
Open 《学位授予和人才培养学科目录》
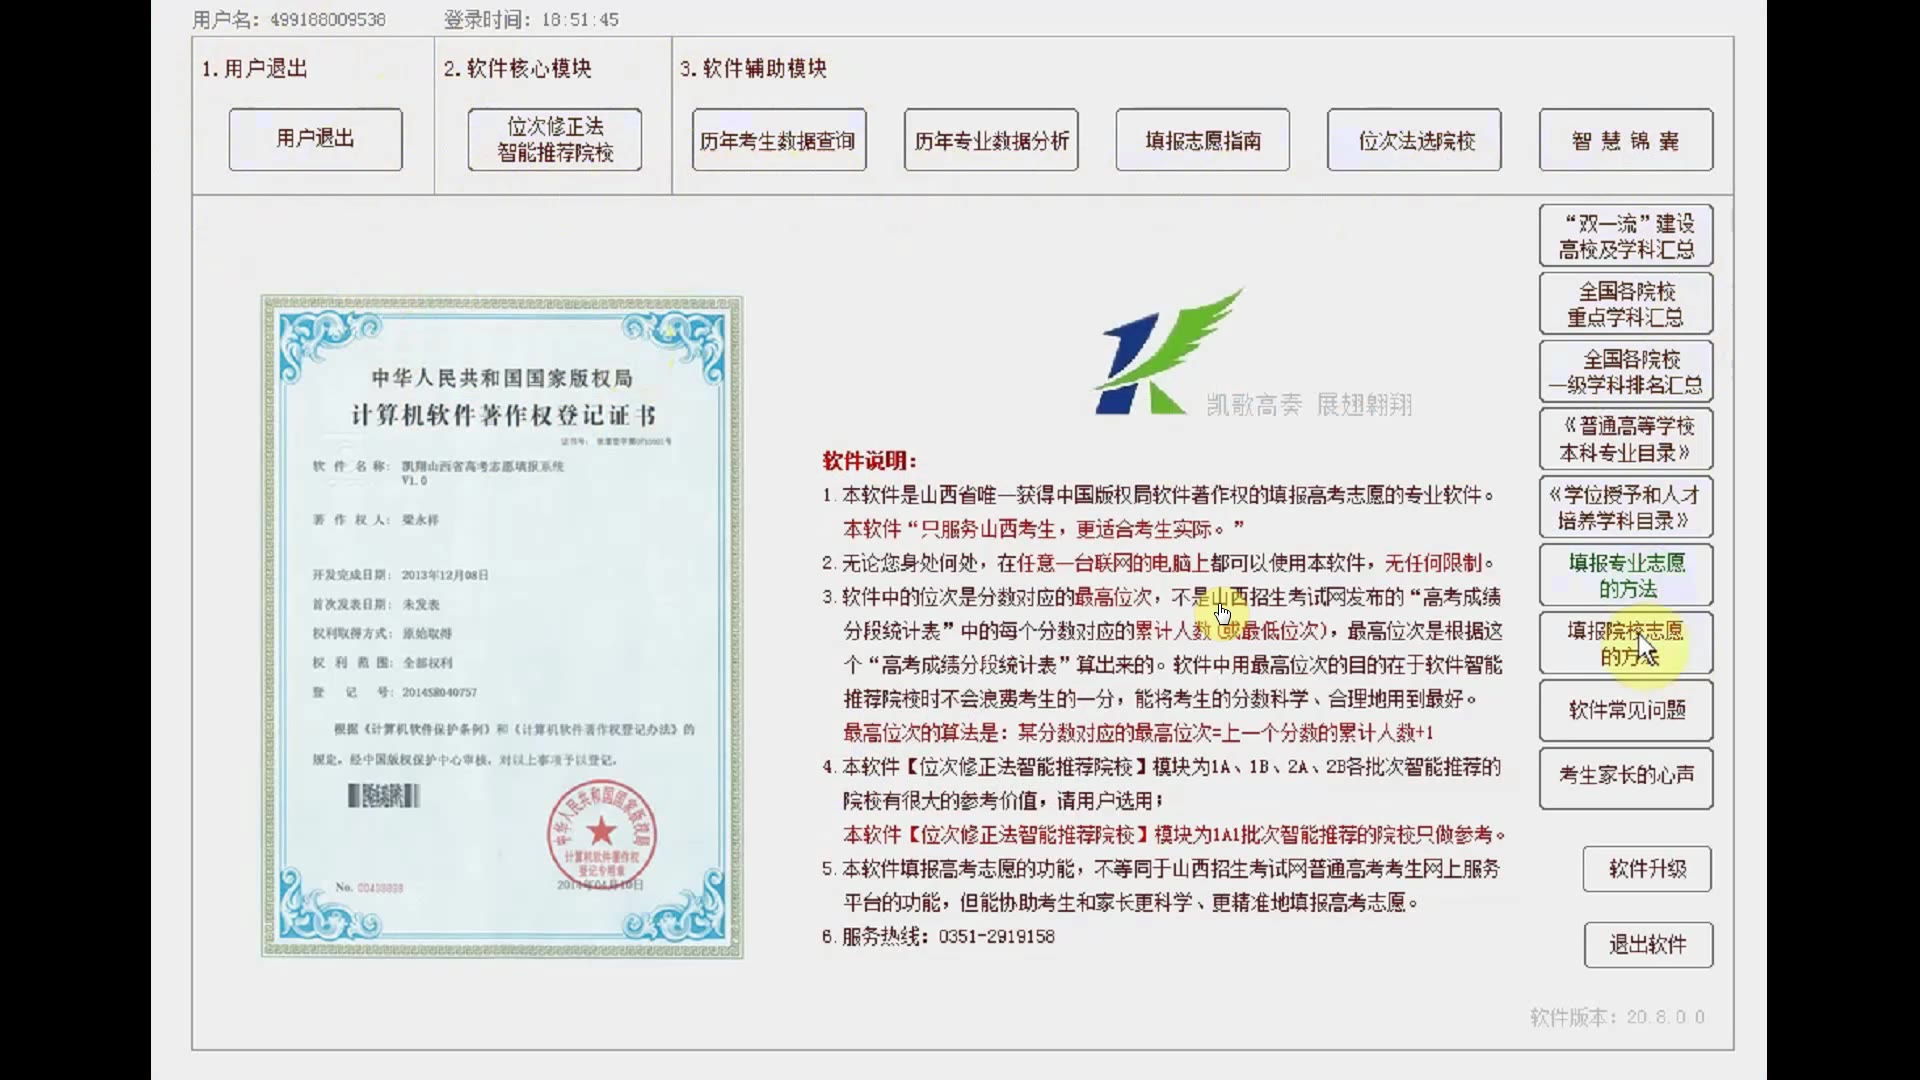click(1626, 507)
